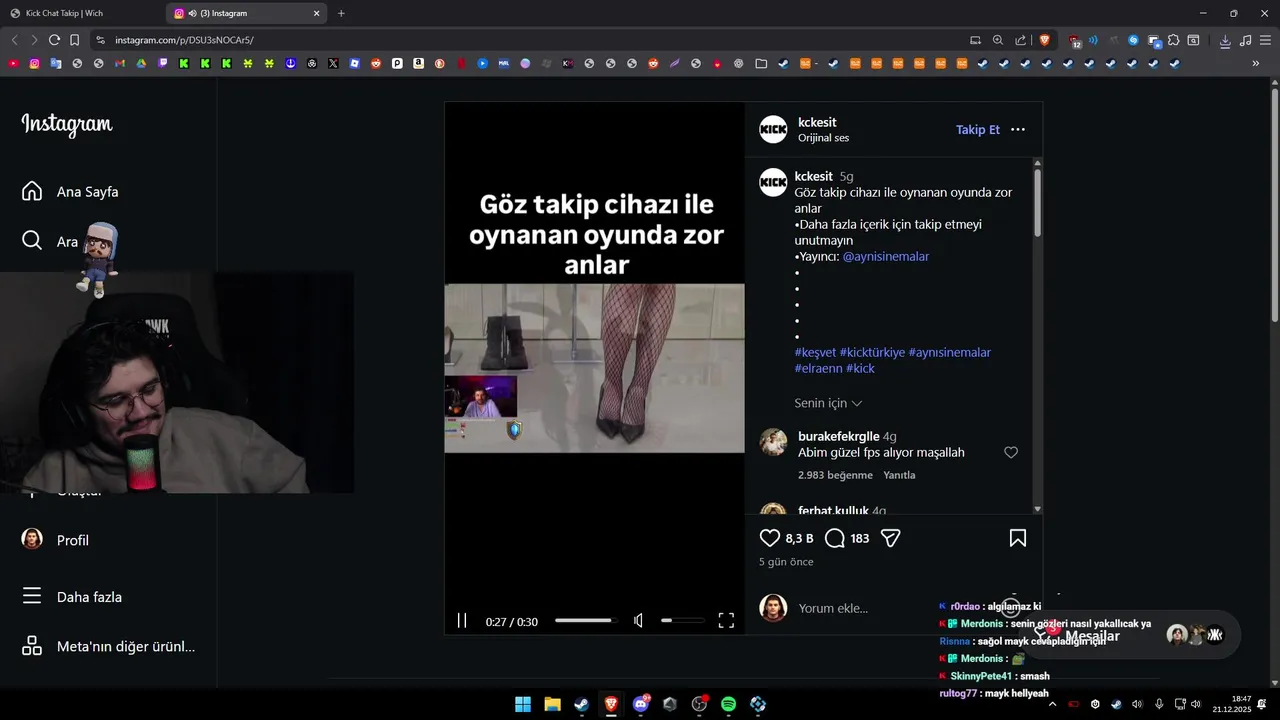Click the Instagram logo

pos(67,124)
